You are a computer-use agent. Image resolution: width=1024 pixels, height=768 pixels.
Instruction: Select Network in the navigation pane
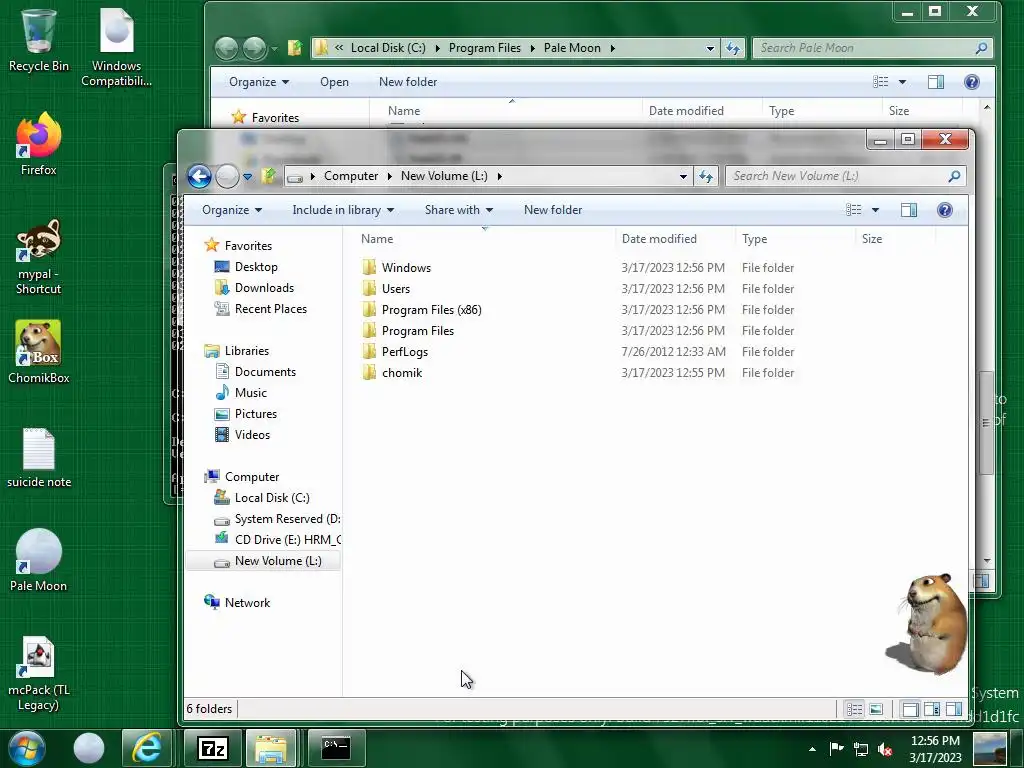[x=247, y=603]
